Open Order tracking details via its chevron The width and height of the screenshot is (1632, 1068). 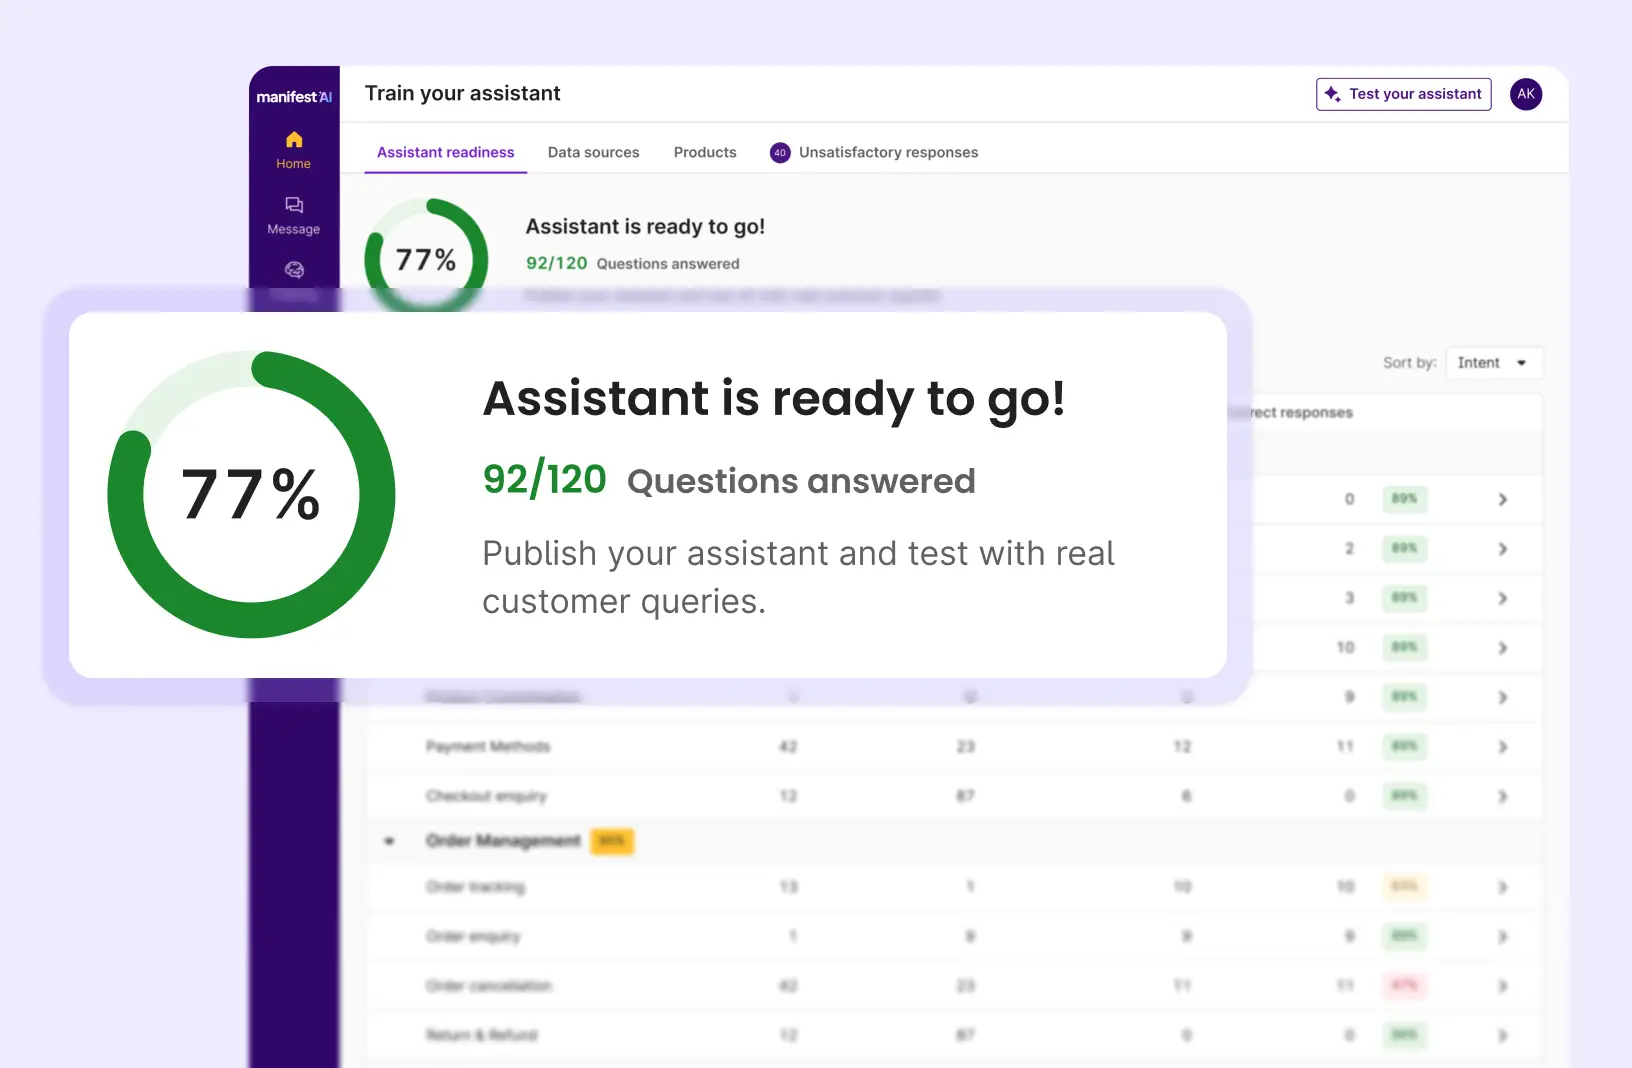tap(1502, 887)
